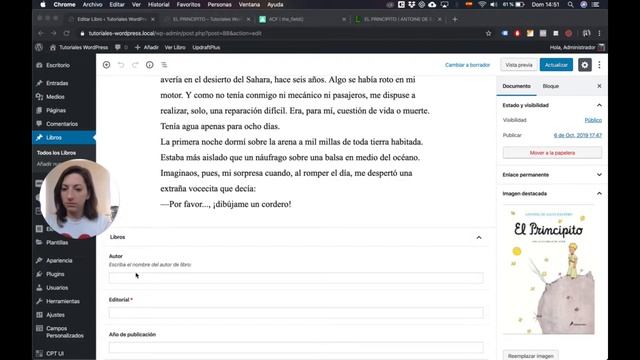The width and height of the screenshot is (640, 360).
Task: Redo the last editor change
Action: tap(135, 65)
